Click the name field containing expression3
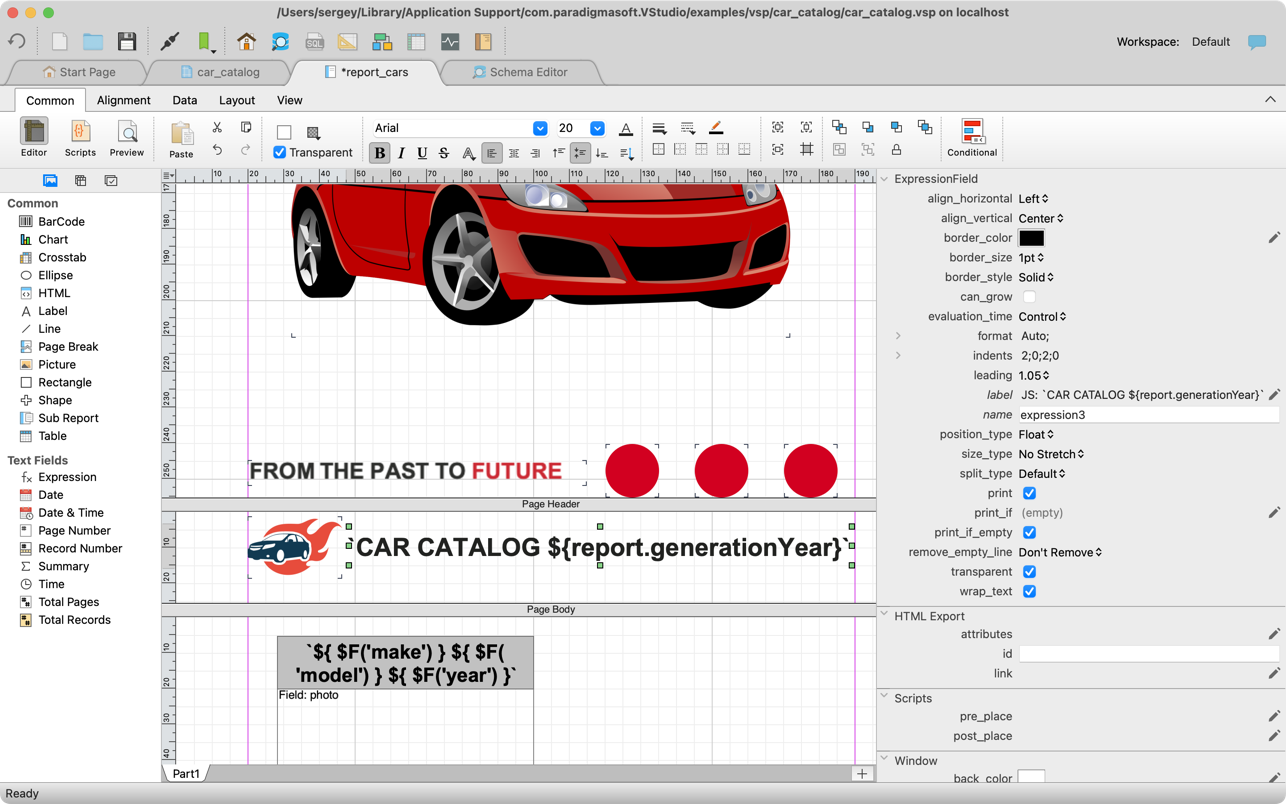 click(x=1147, y=415)
